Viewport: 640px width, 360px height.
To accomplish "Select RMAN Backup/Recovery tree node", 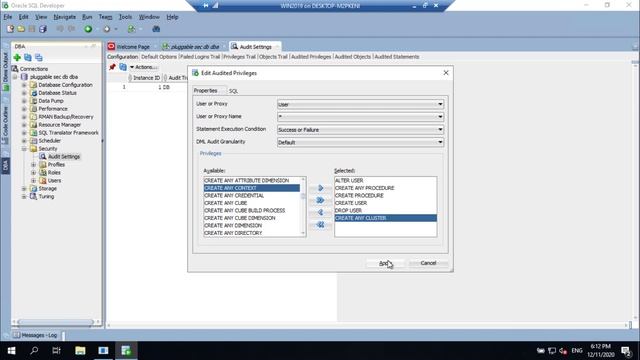I will (x=66, y=117).
